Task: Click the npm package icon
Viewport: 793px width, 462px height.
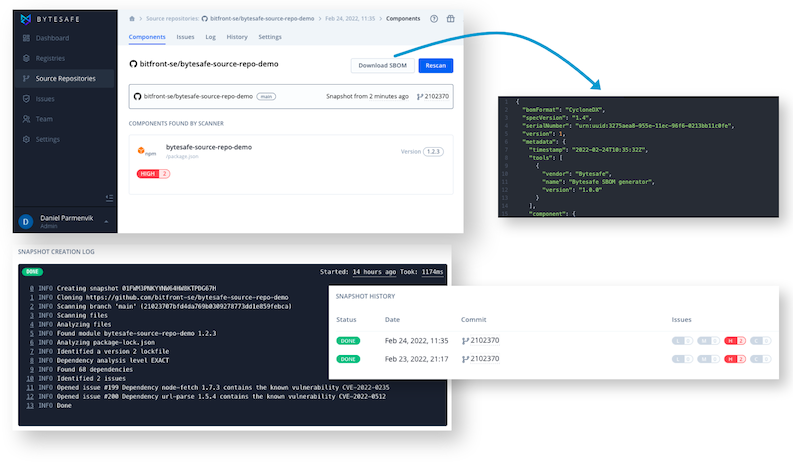Action: coord(146,151)
